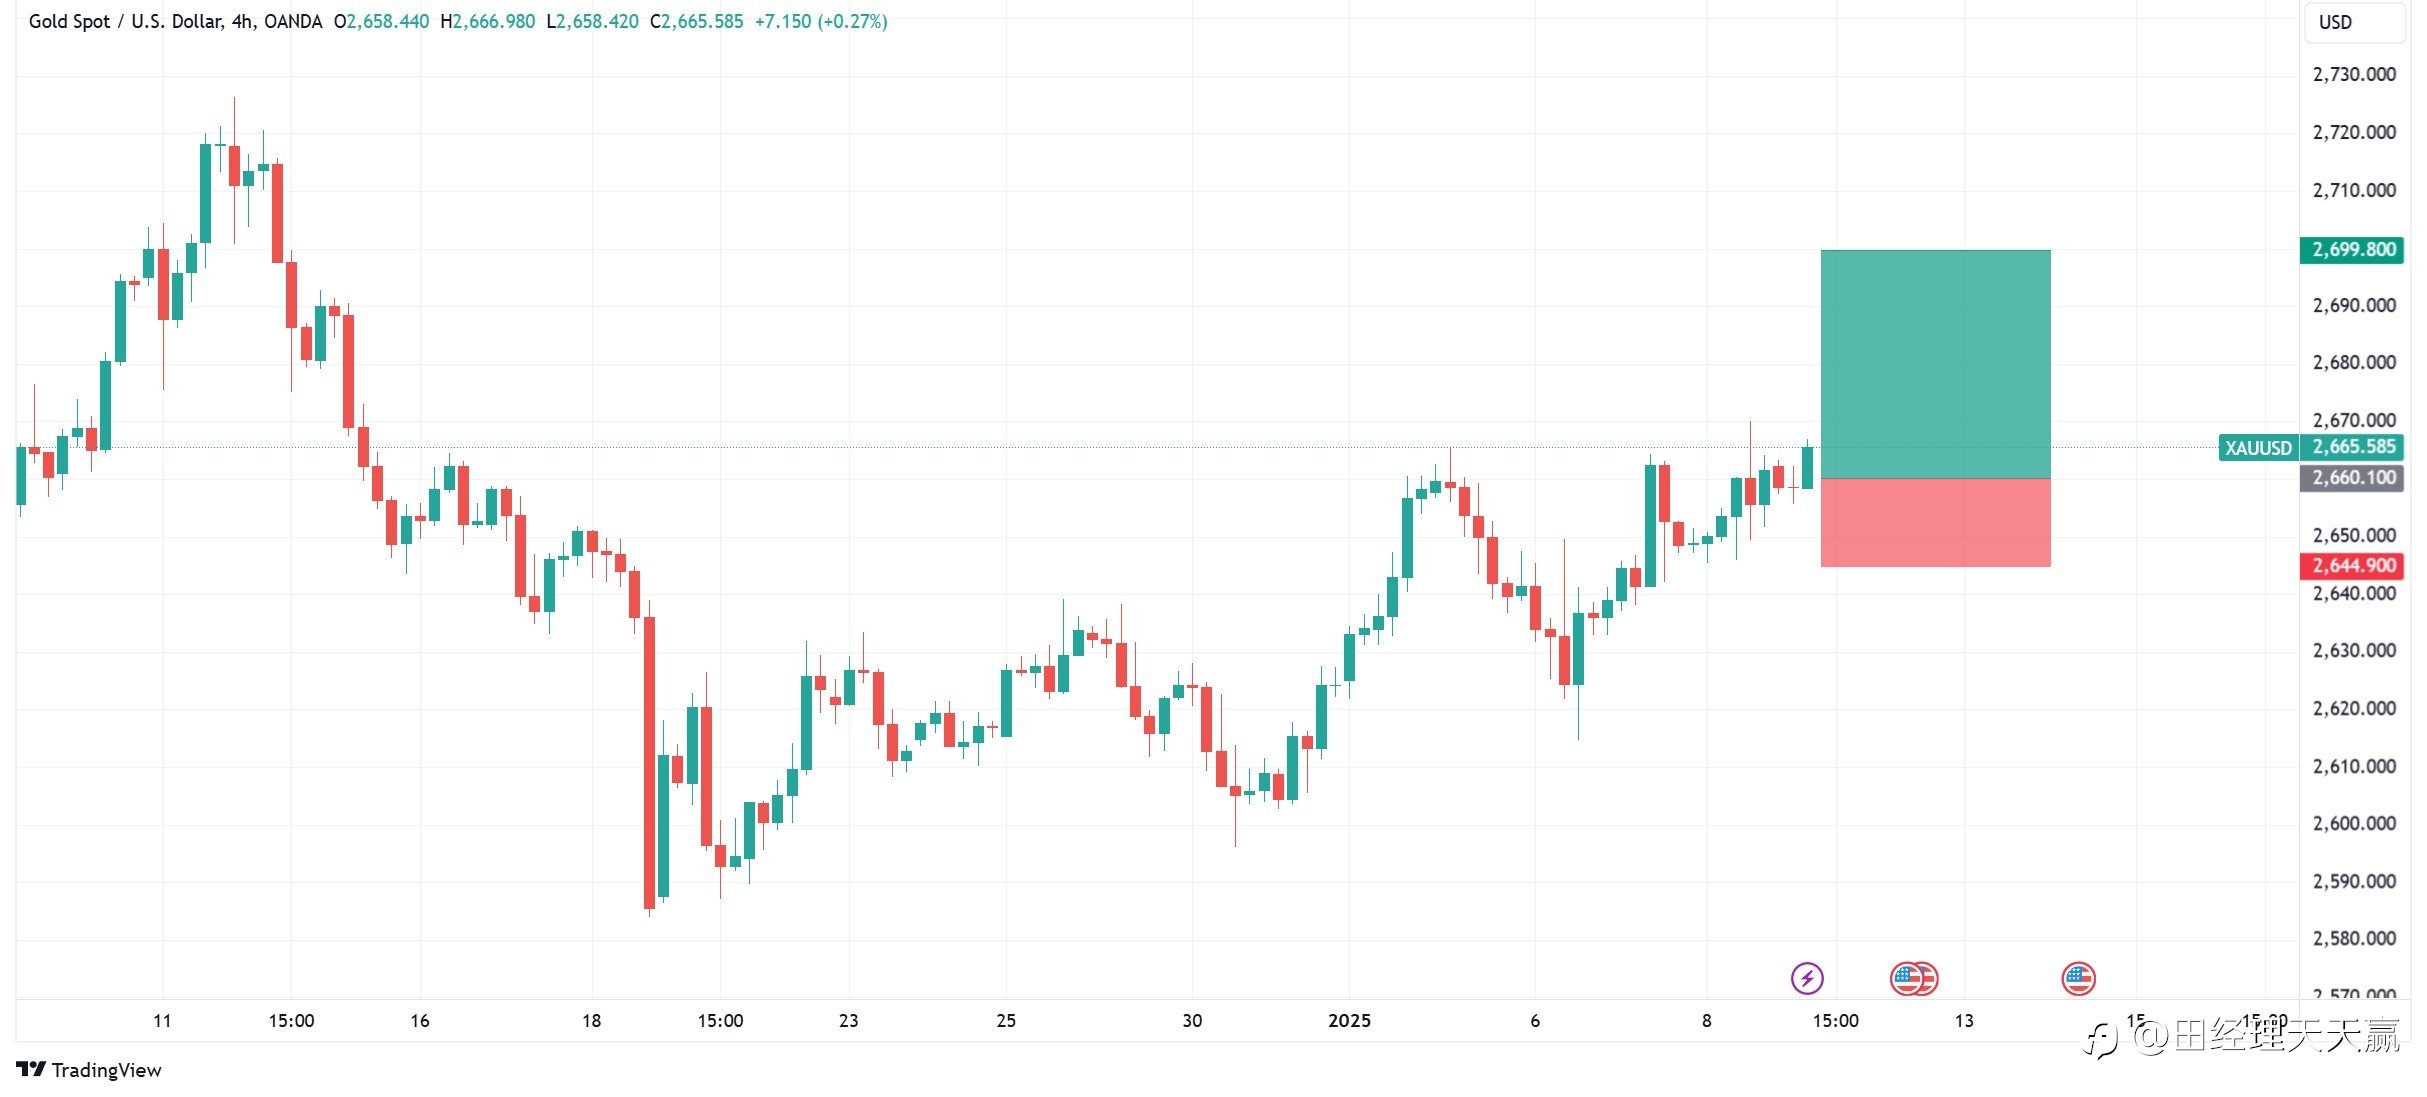Select the green profit zone of long position
Screen dimensions: 2427x1097
pos(1935,364)
